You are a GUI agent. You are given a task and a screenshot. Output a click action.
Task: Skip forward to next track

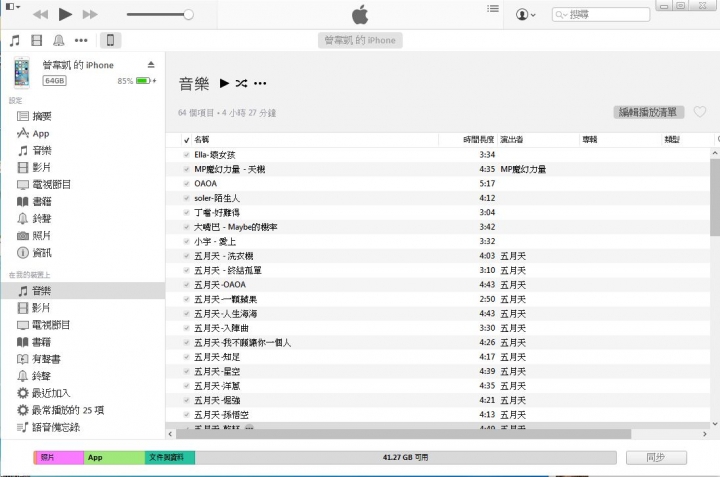[90, 15]
